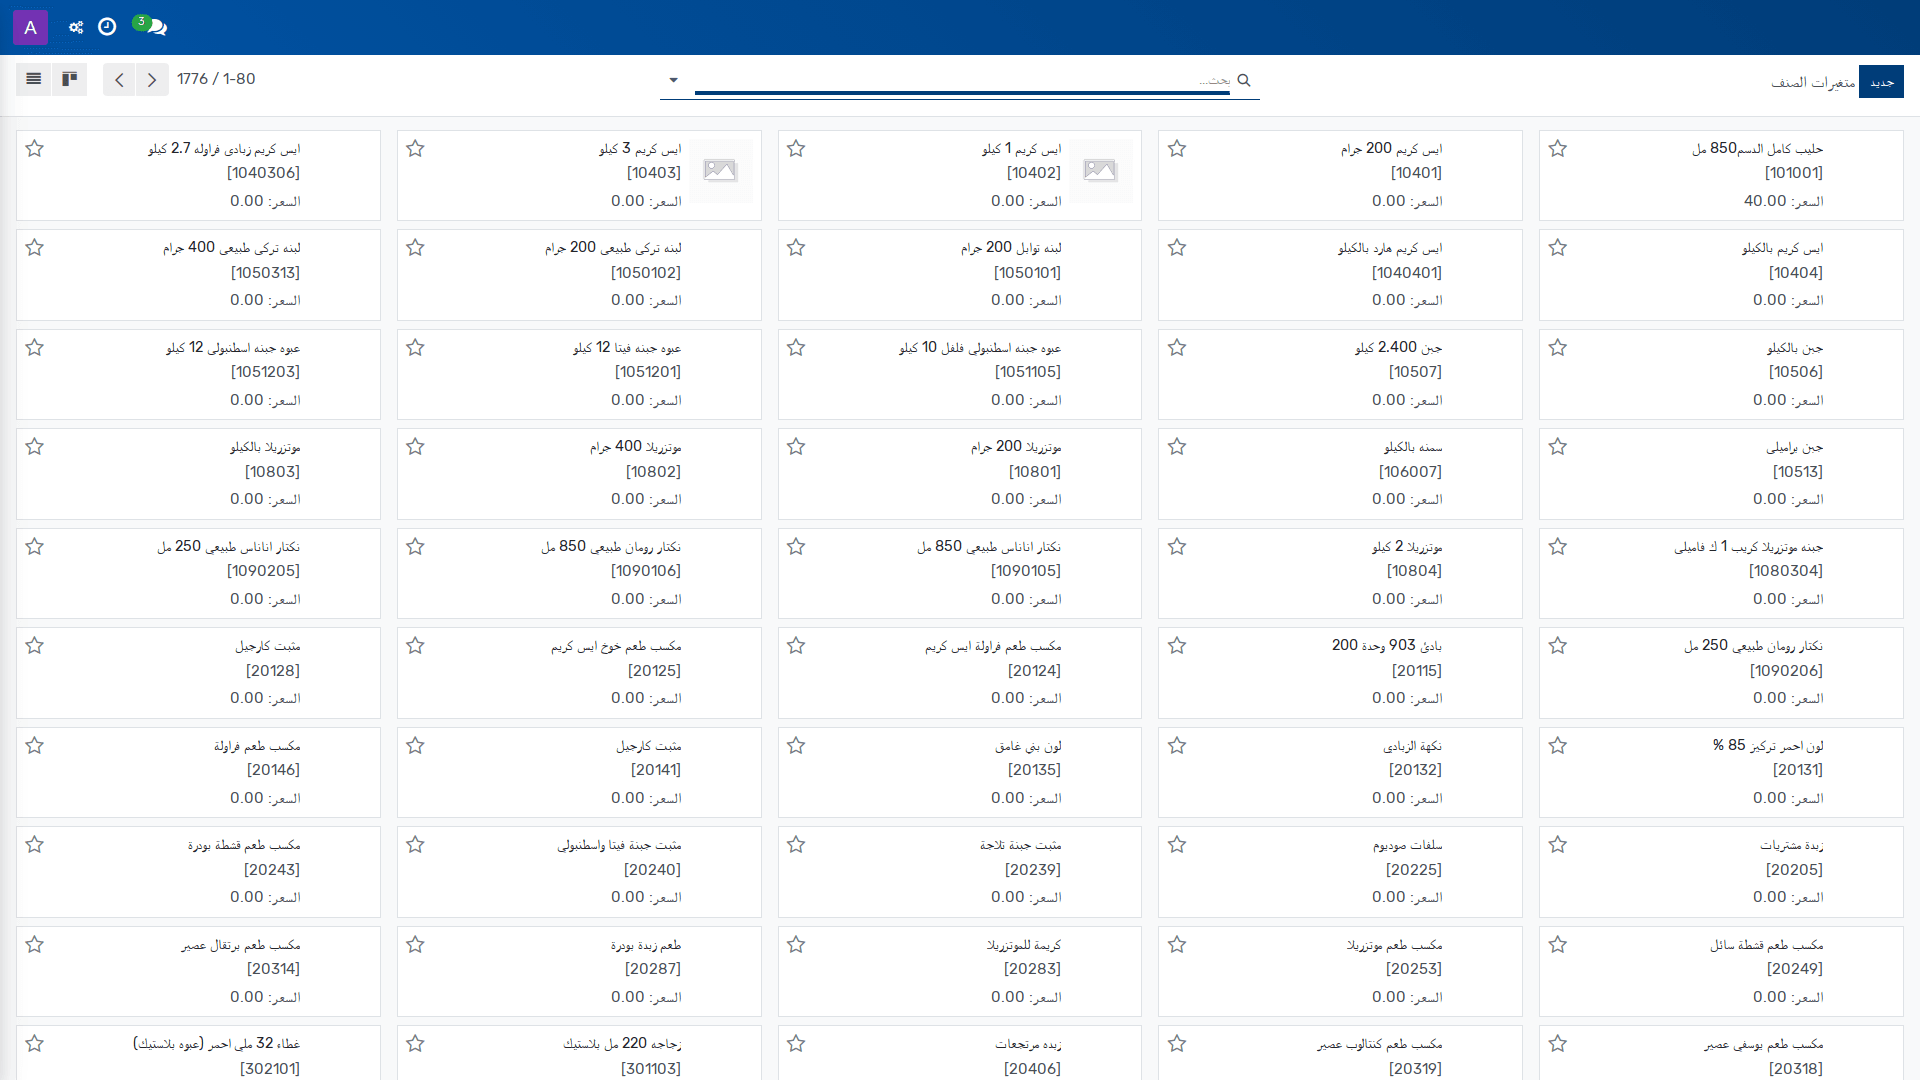Open product 'نكتار رومان طبيعى 250 مل'

tap(1753, 646)
